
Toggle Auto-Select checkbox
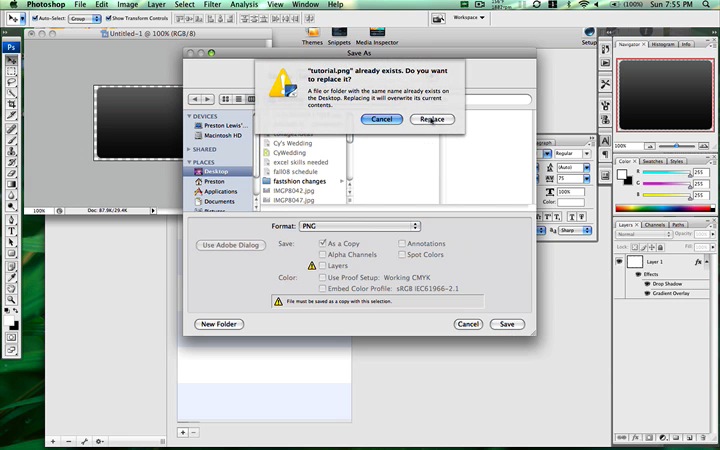click(x=35, y=18)
